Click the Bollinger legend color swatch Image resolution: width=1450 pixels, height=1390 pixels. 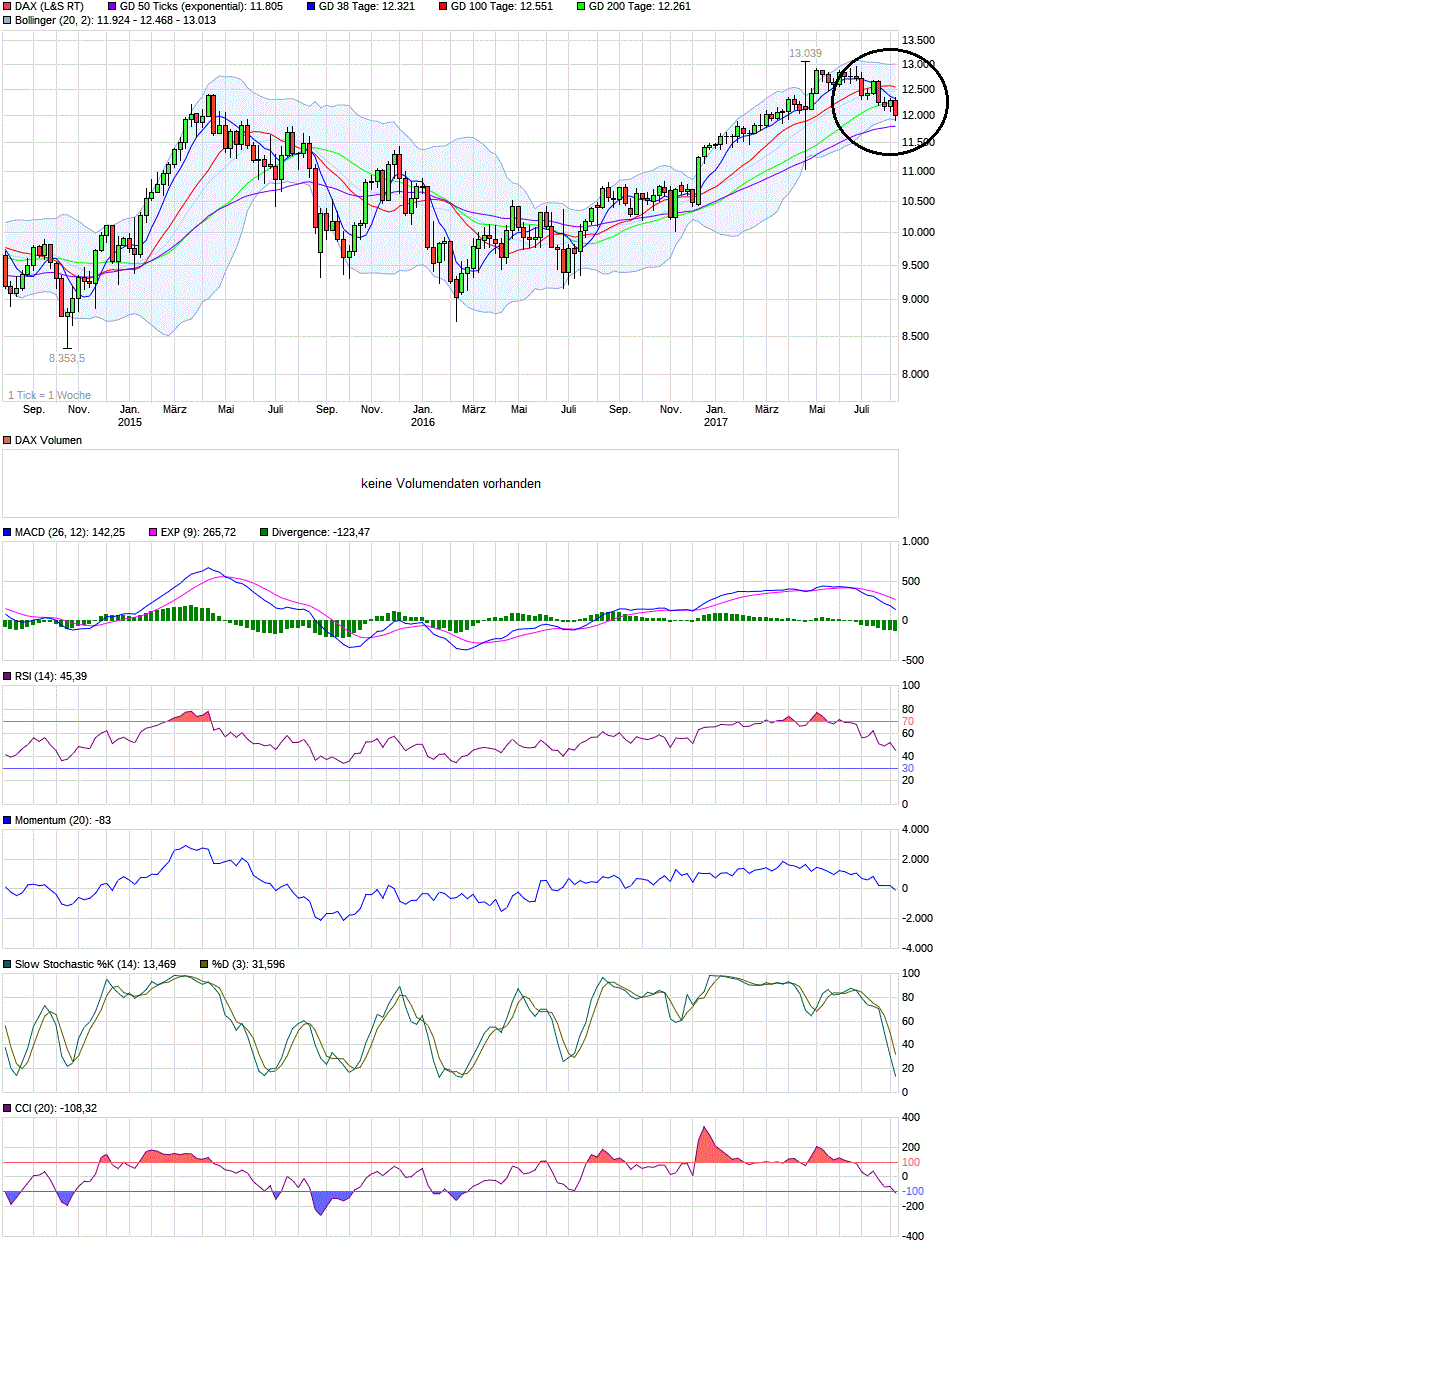7,20
